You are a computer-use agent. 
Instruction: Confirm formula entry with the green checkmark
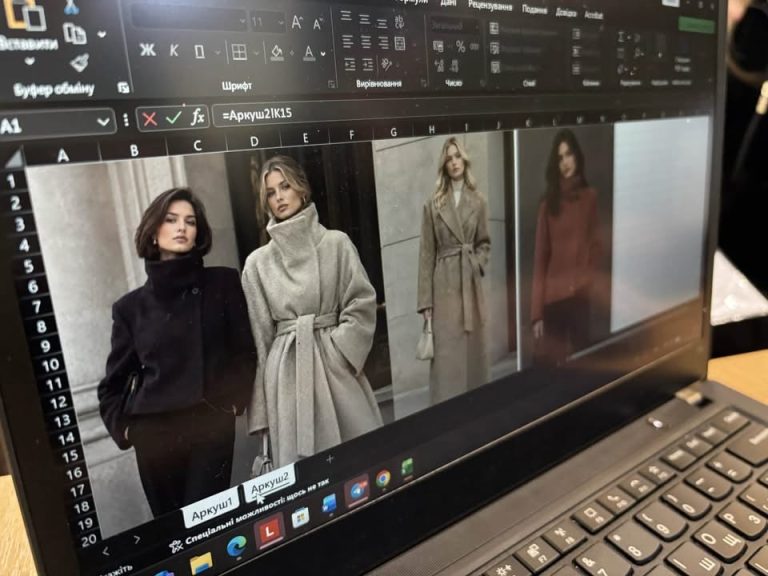click(173, 118)
